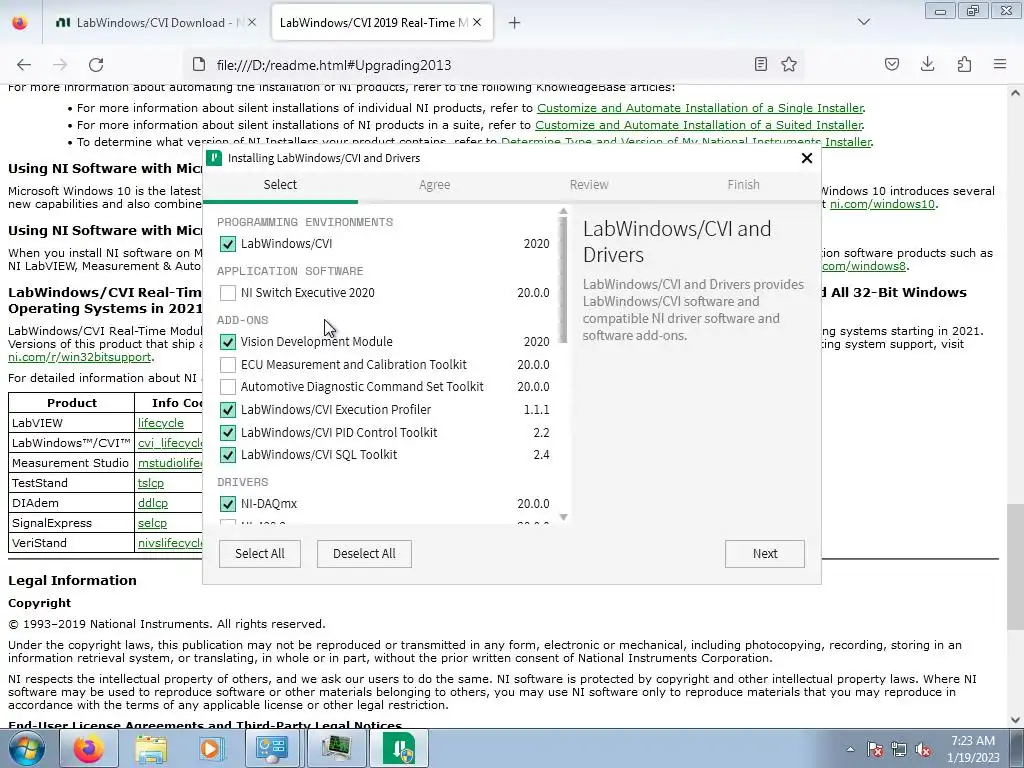Open the device monitor taskbar icon
Image resolution: width=1024 pixels, height=768 pixels.
pos(336,748)
